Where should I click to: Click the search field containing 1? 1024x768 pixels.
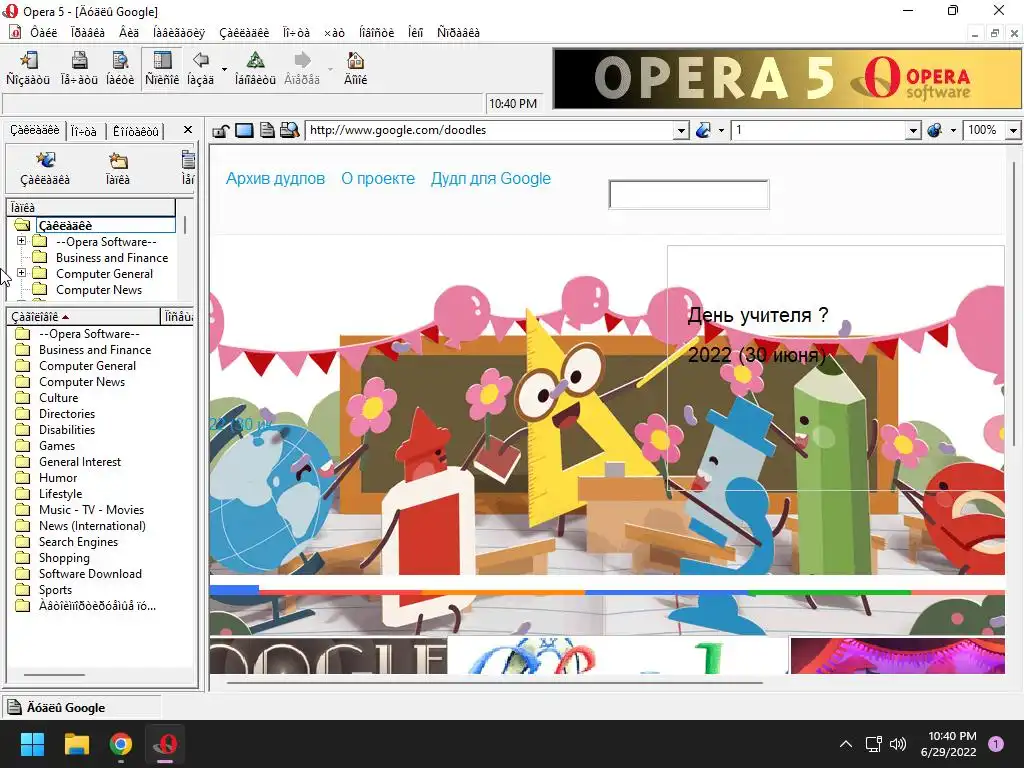pyautogui.click(x=819, y=130)
